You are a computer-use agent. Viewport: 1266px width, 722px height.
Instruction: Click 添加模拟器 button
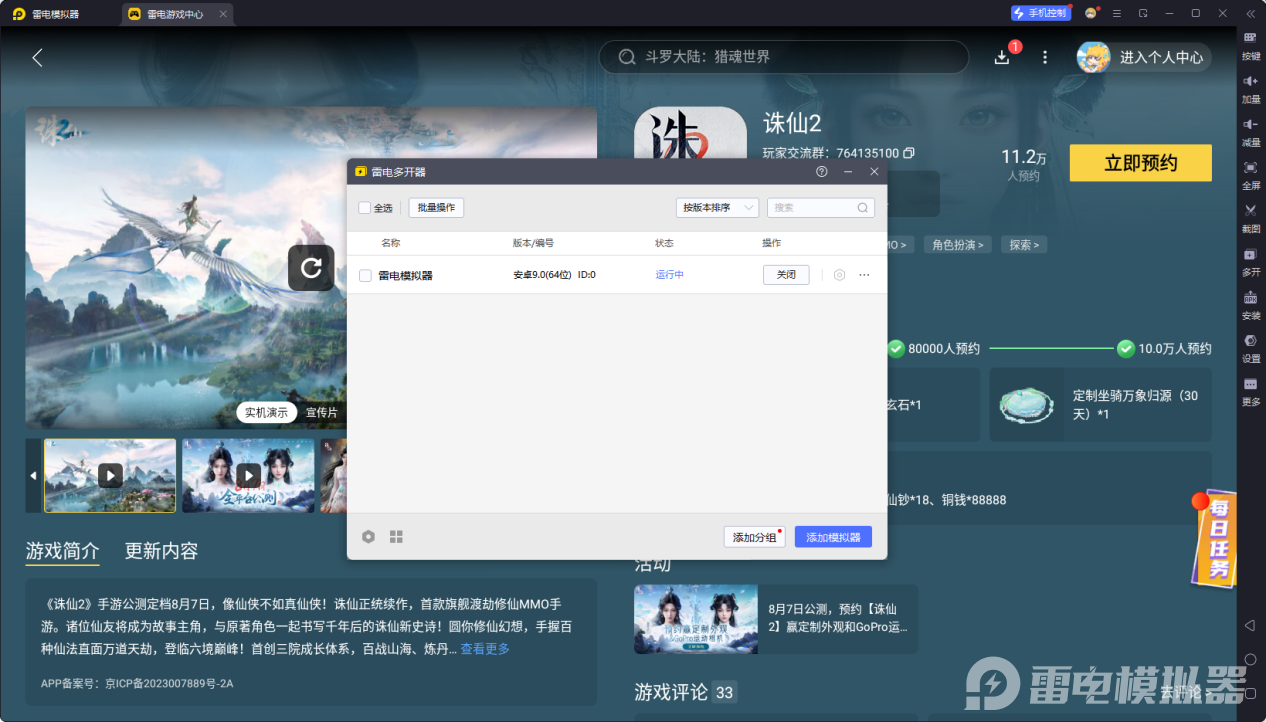(x=833, y=537)
